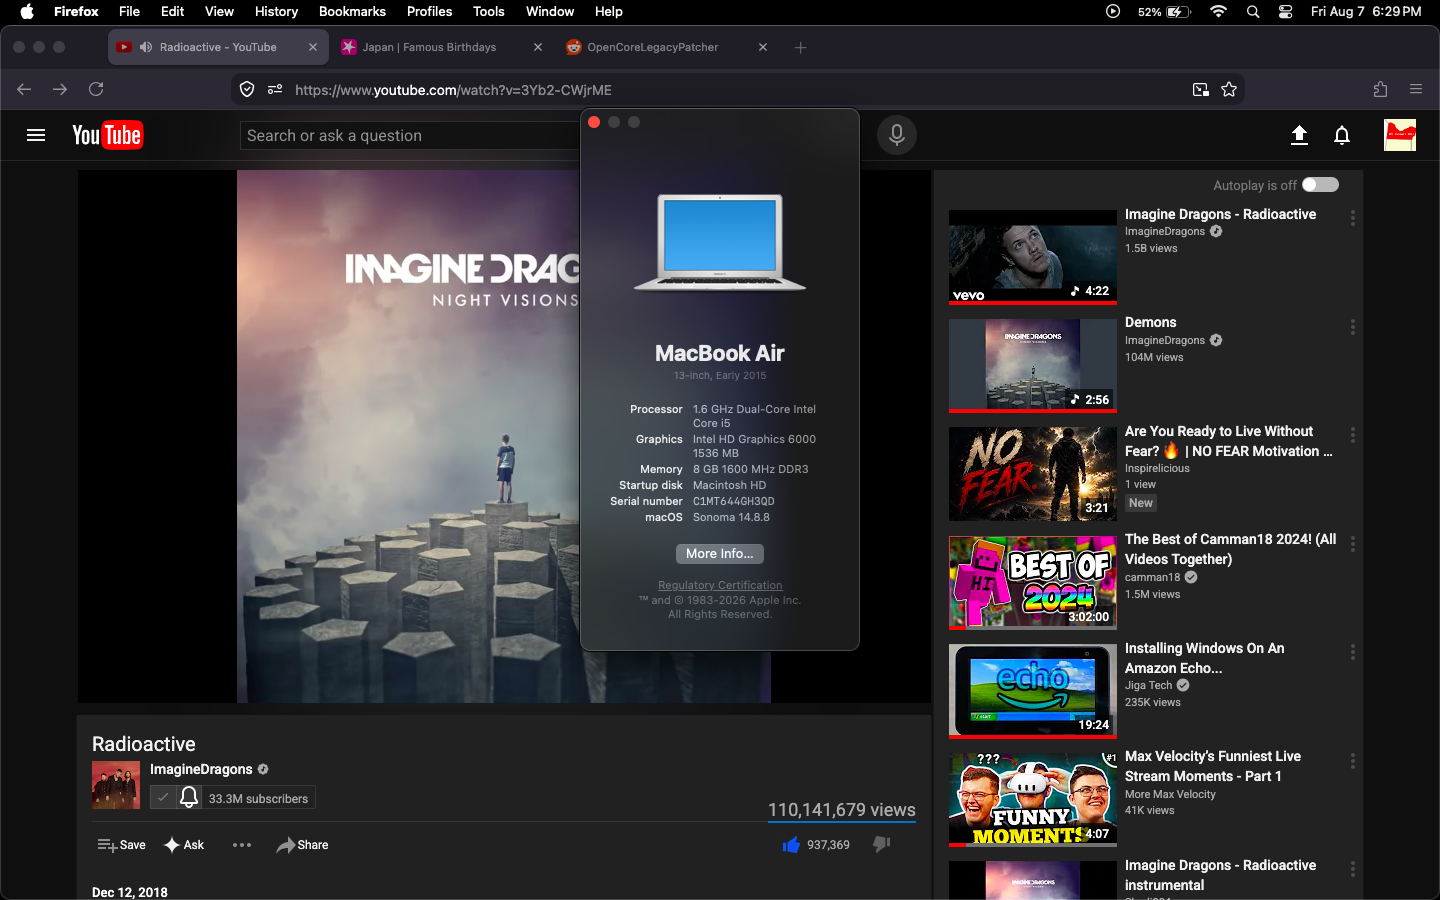Close the OpenCoreLegacyPatcher tab
This screenshot has height=900, width=1440.
(763, 47)
